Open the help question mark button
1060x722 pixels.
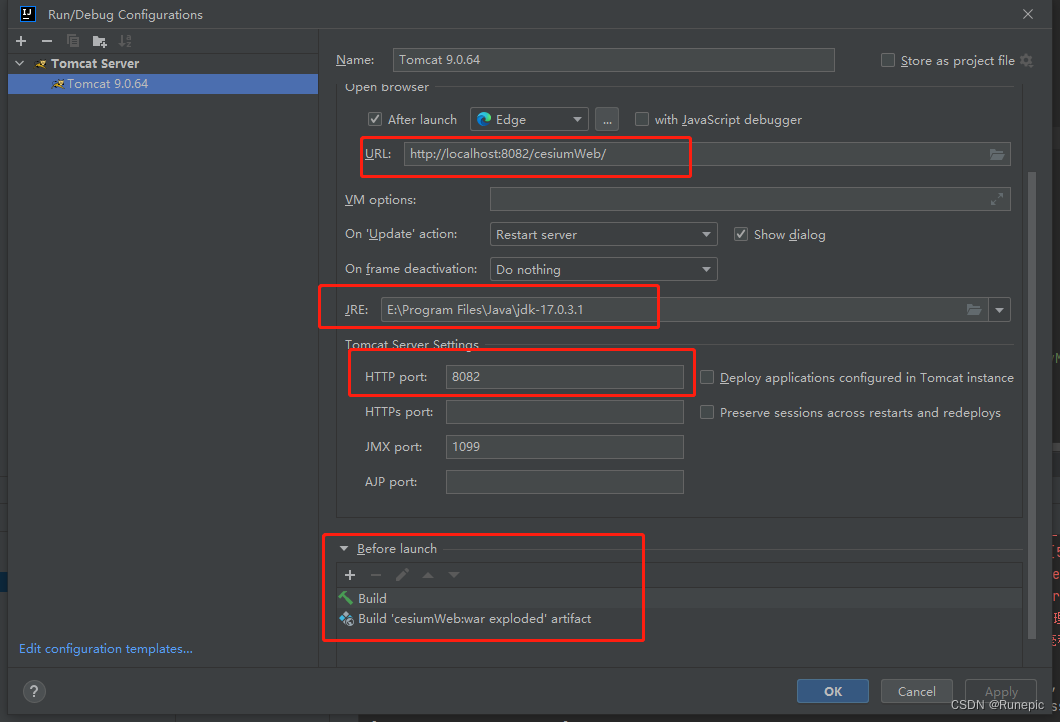pyautogui.click(x=34, y=691)
